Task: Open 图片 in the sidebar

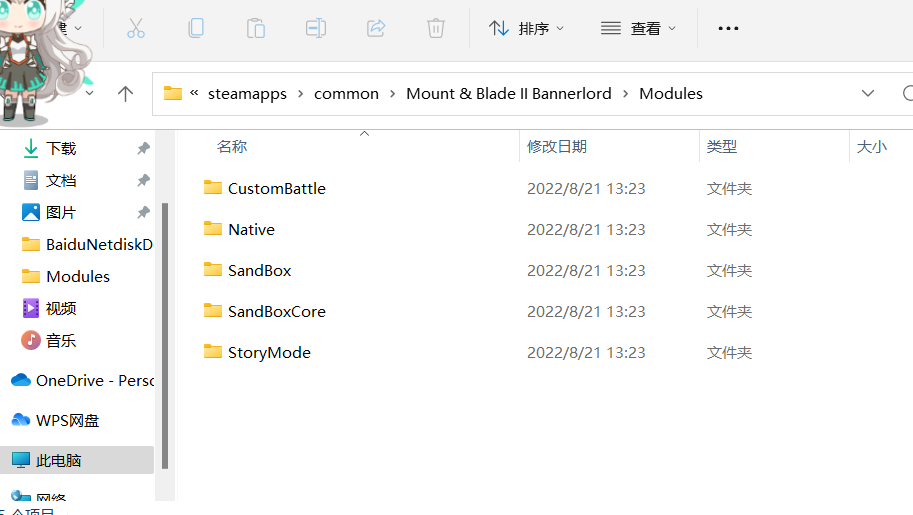Action: 61,213
